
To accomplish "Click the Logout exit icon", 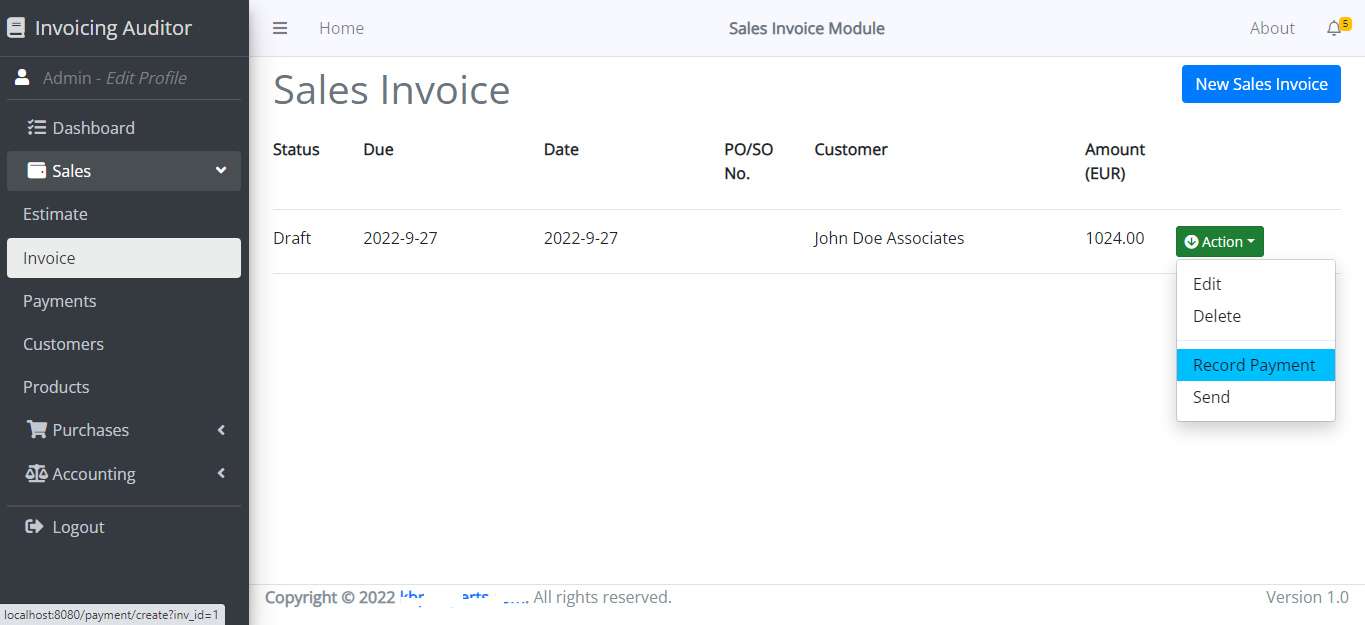I will pos(35,527).
